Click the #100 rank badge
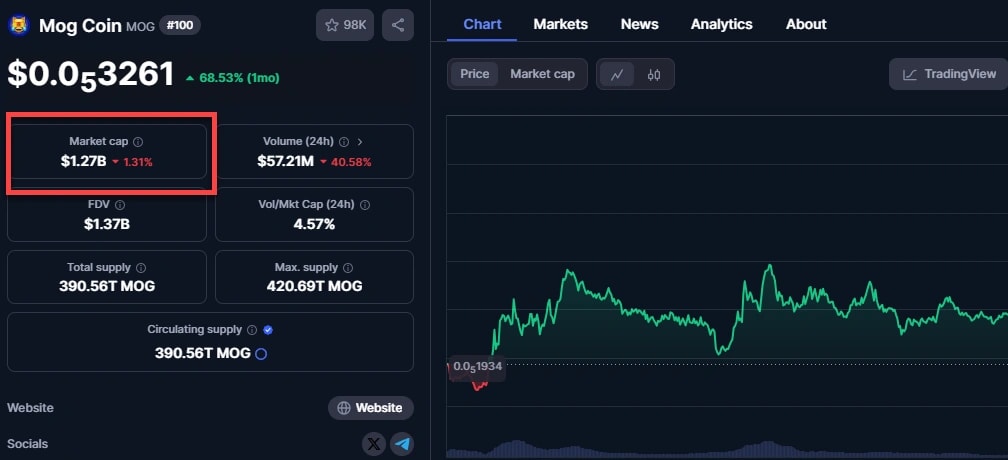The width and height of the screenshot is (1008, 460). click(179, 25)
